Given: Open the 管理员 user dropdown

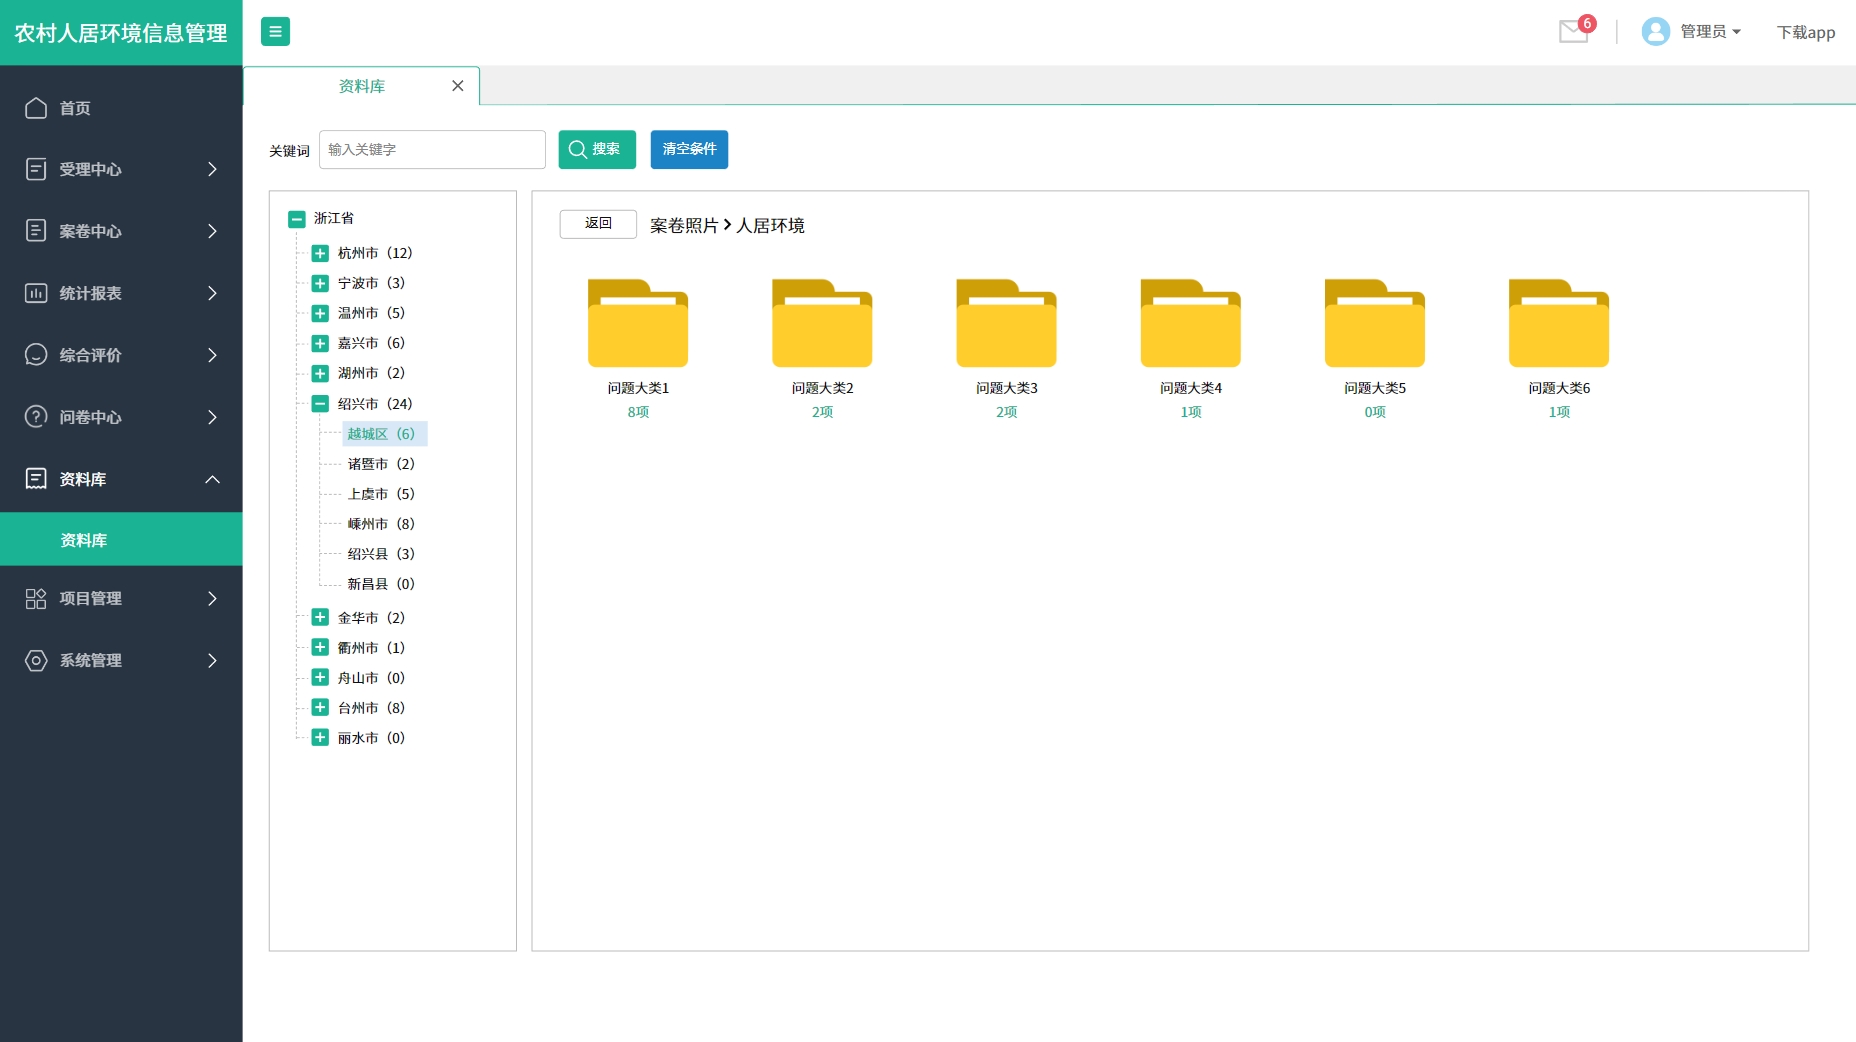Looking at the screenshot, I should [x=1710, y=32].
